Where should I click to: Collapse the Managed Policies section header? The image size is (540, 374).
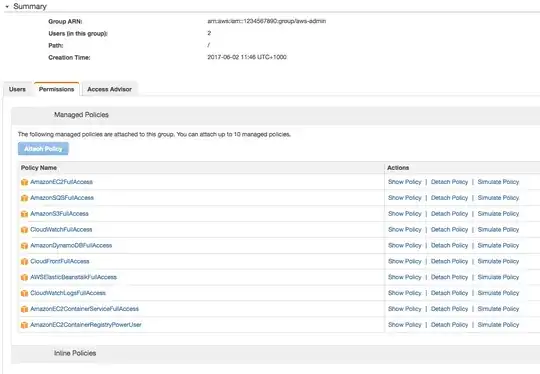276,115
